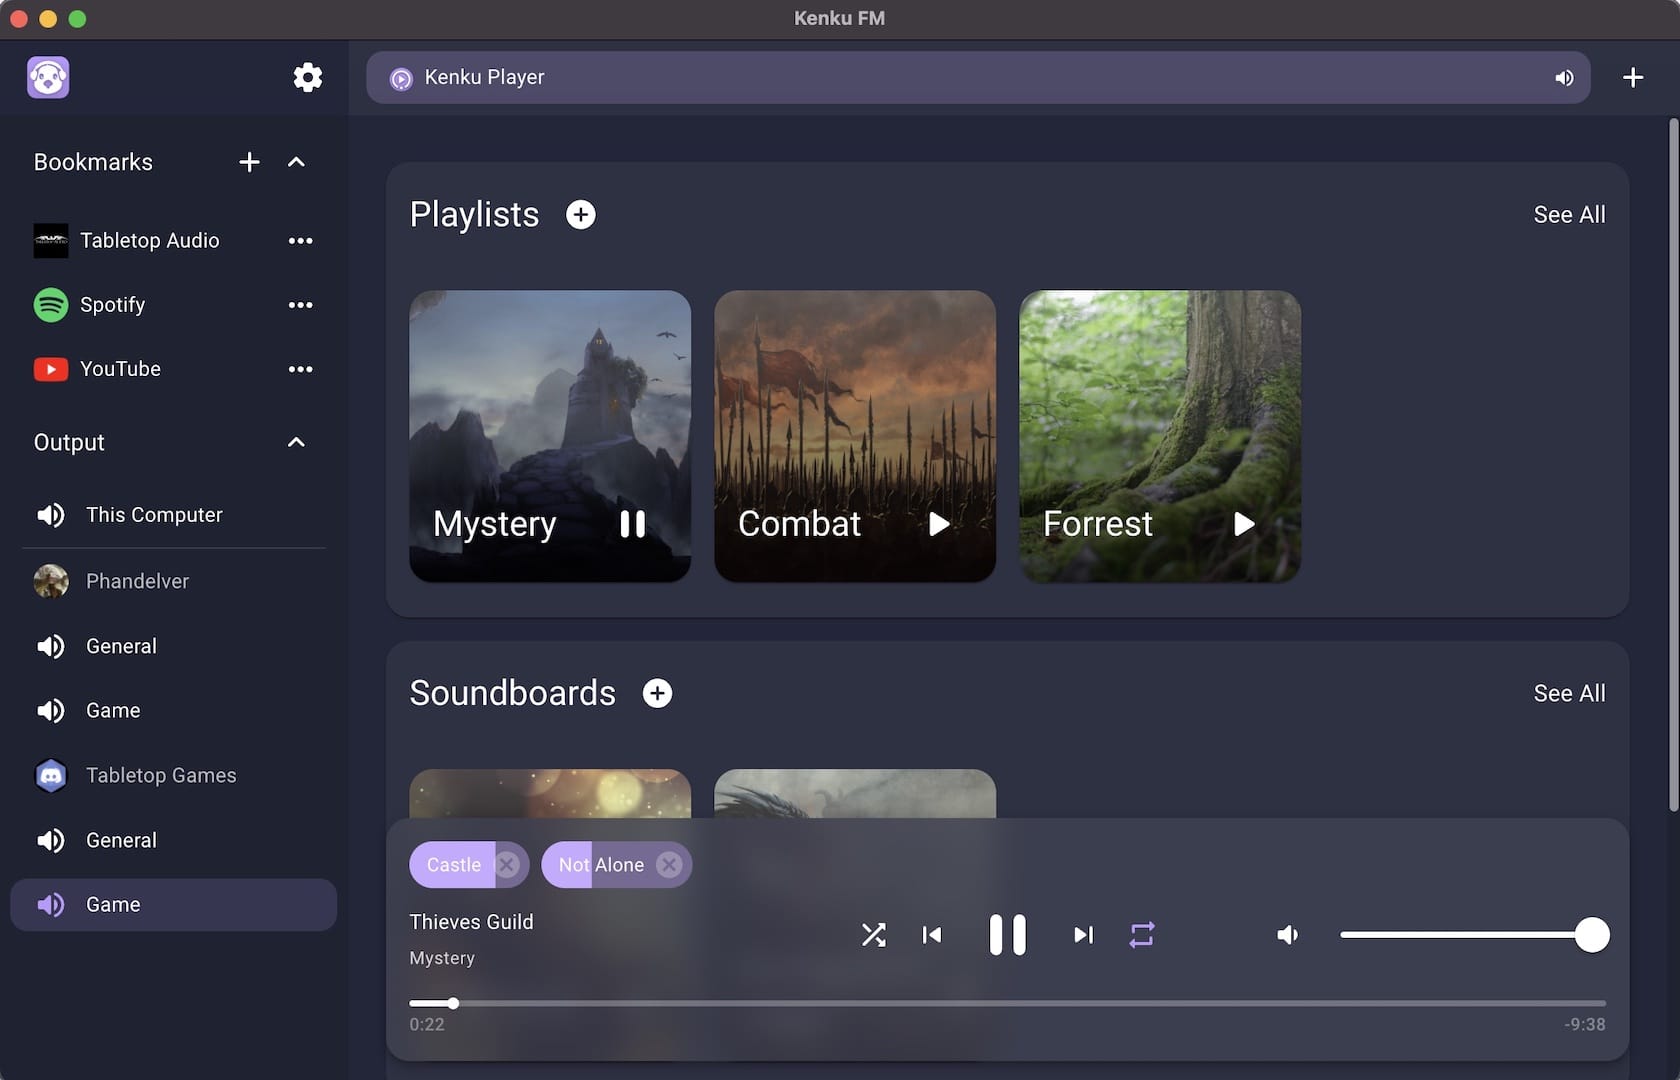Image resolution: width=1680 pixels, height=1080 pixels.
Task: Click See All for Soundboards
Action: (1569, 693)
